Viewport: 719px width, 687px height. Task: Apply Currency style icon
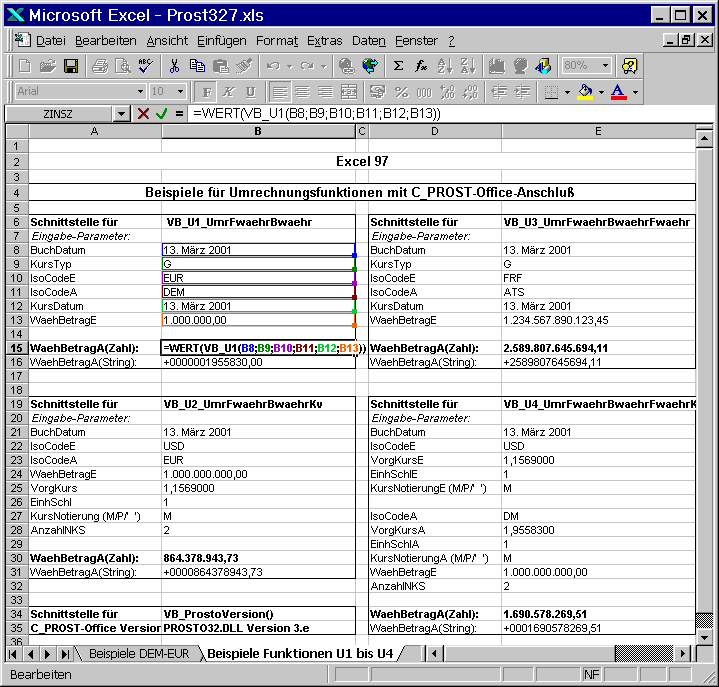point(378,92)
